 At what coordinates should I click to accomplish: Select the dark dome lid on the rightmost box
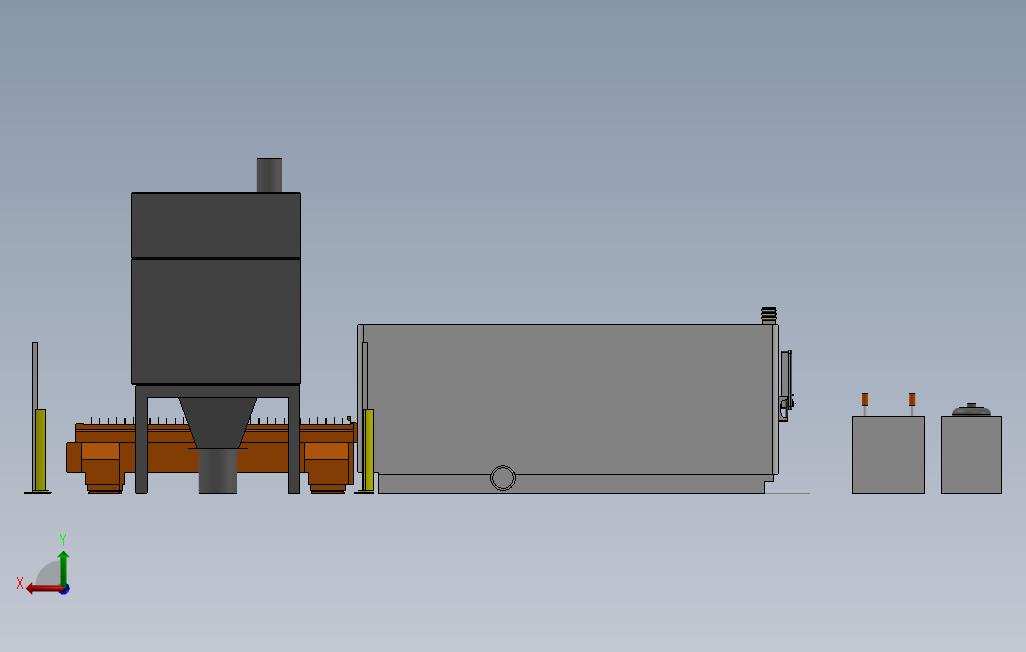pos(971,410)
